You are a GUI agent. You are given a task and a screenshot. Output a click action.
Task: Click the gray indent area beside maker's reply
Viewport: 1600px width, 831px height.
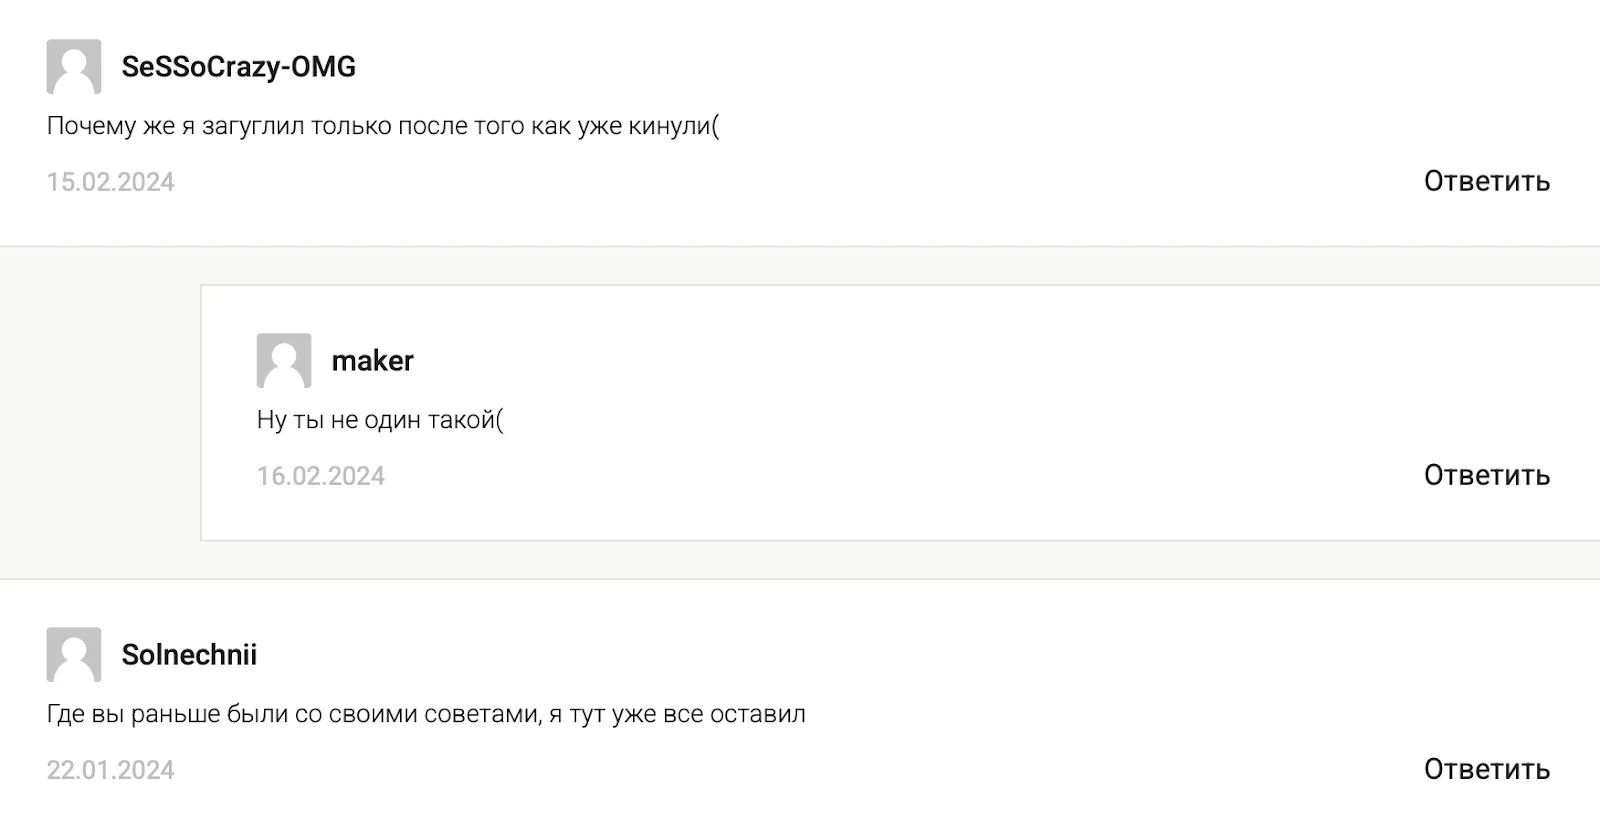[100, 413]
